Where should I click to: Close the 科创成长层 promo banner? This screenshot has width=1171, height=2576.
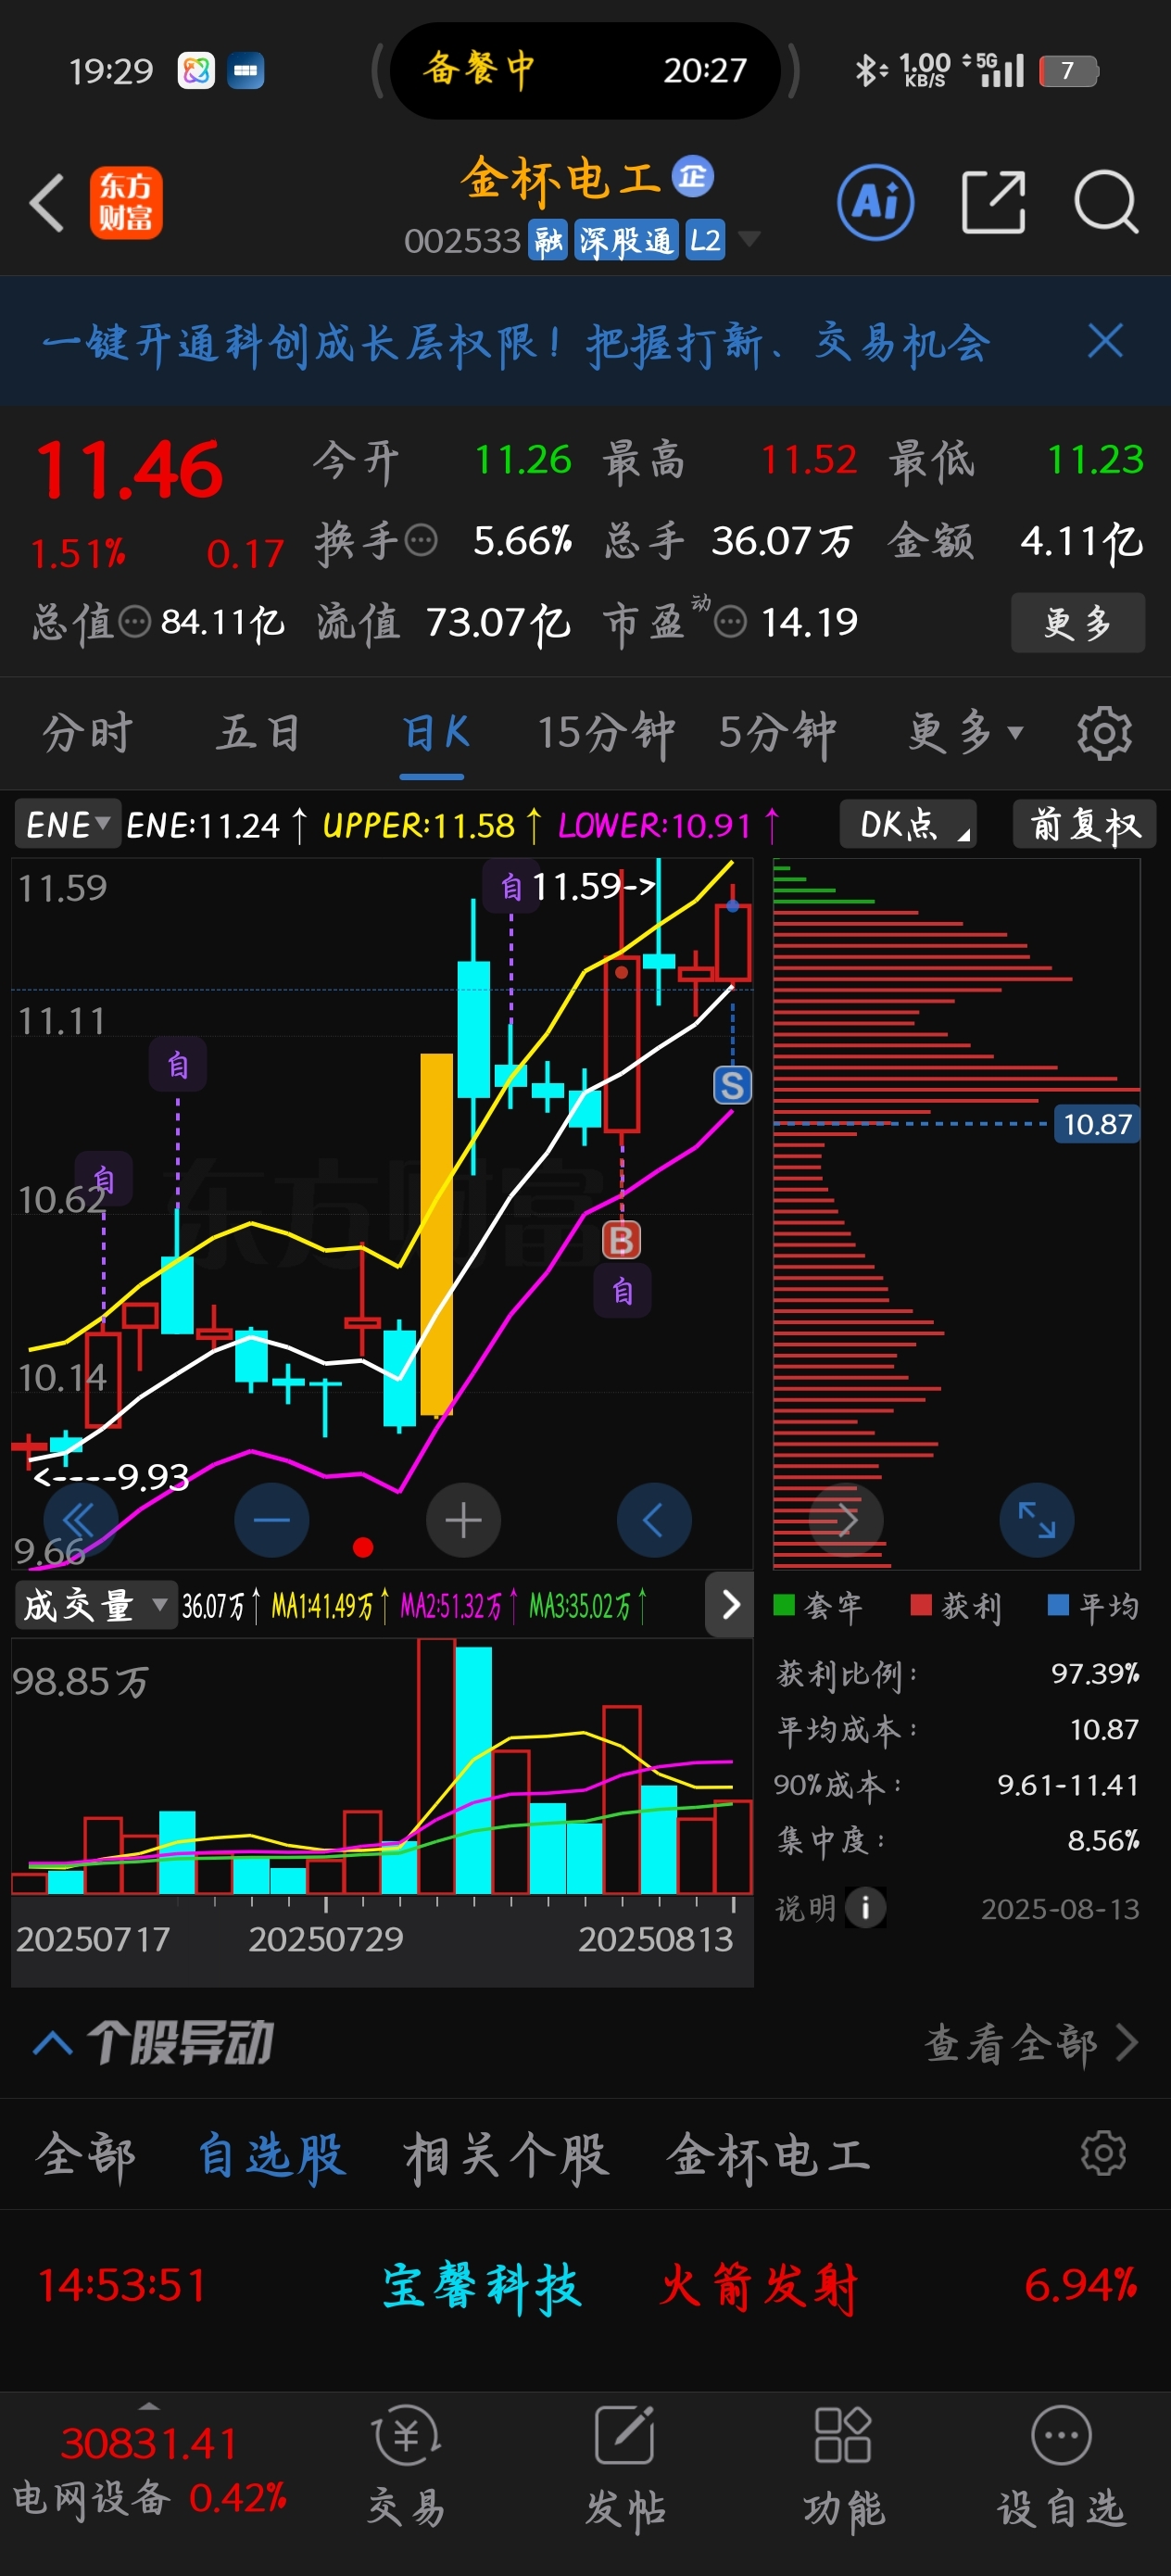(1105, 341)
